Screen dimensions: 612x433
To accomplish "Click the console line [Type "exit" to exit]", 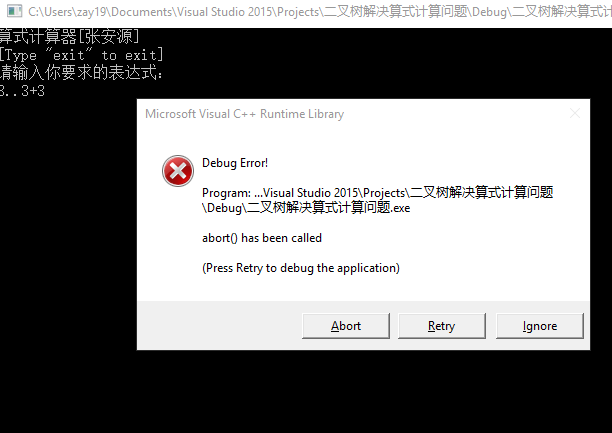I will (82, 55).
